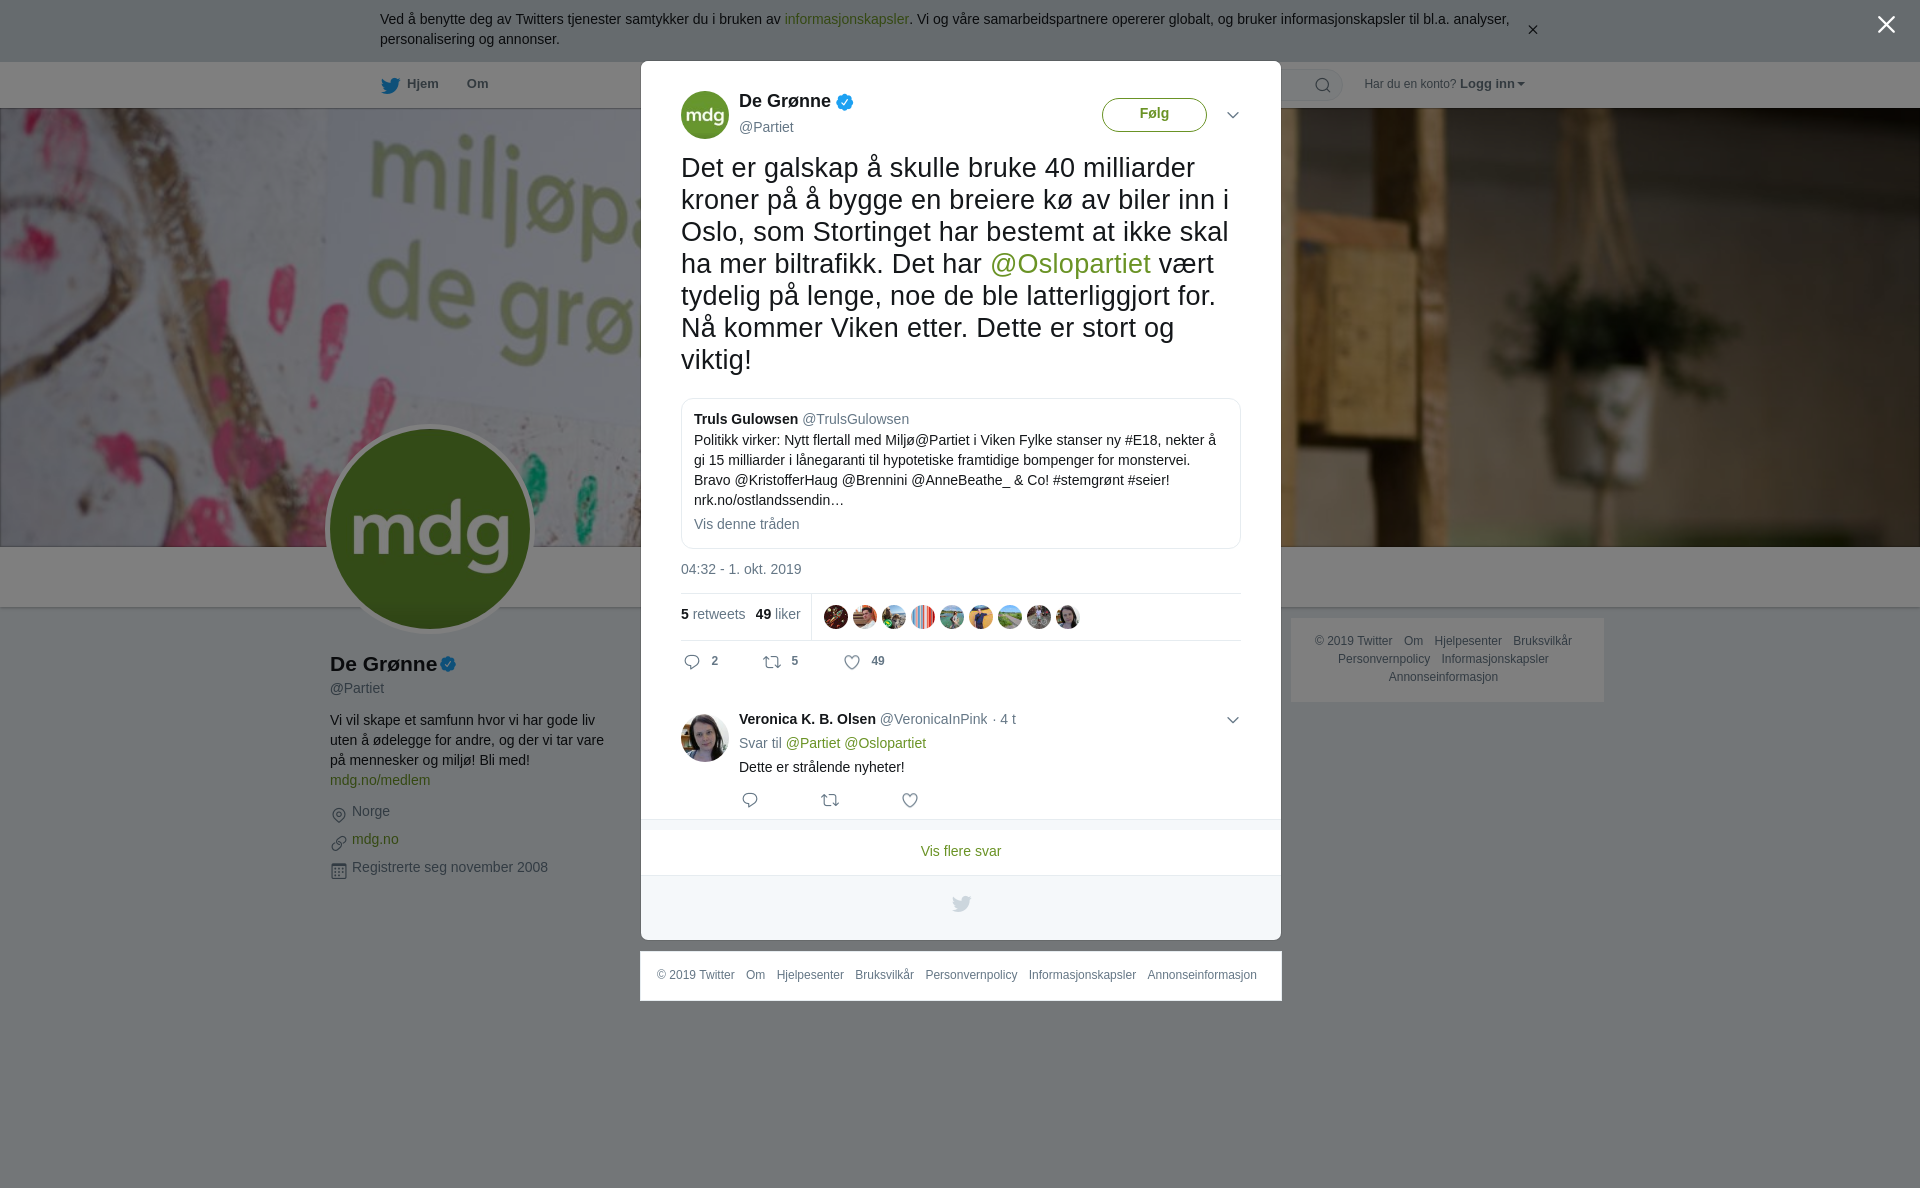Like the tweet with 49 likes

coord(852,662)
